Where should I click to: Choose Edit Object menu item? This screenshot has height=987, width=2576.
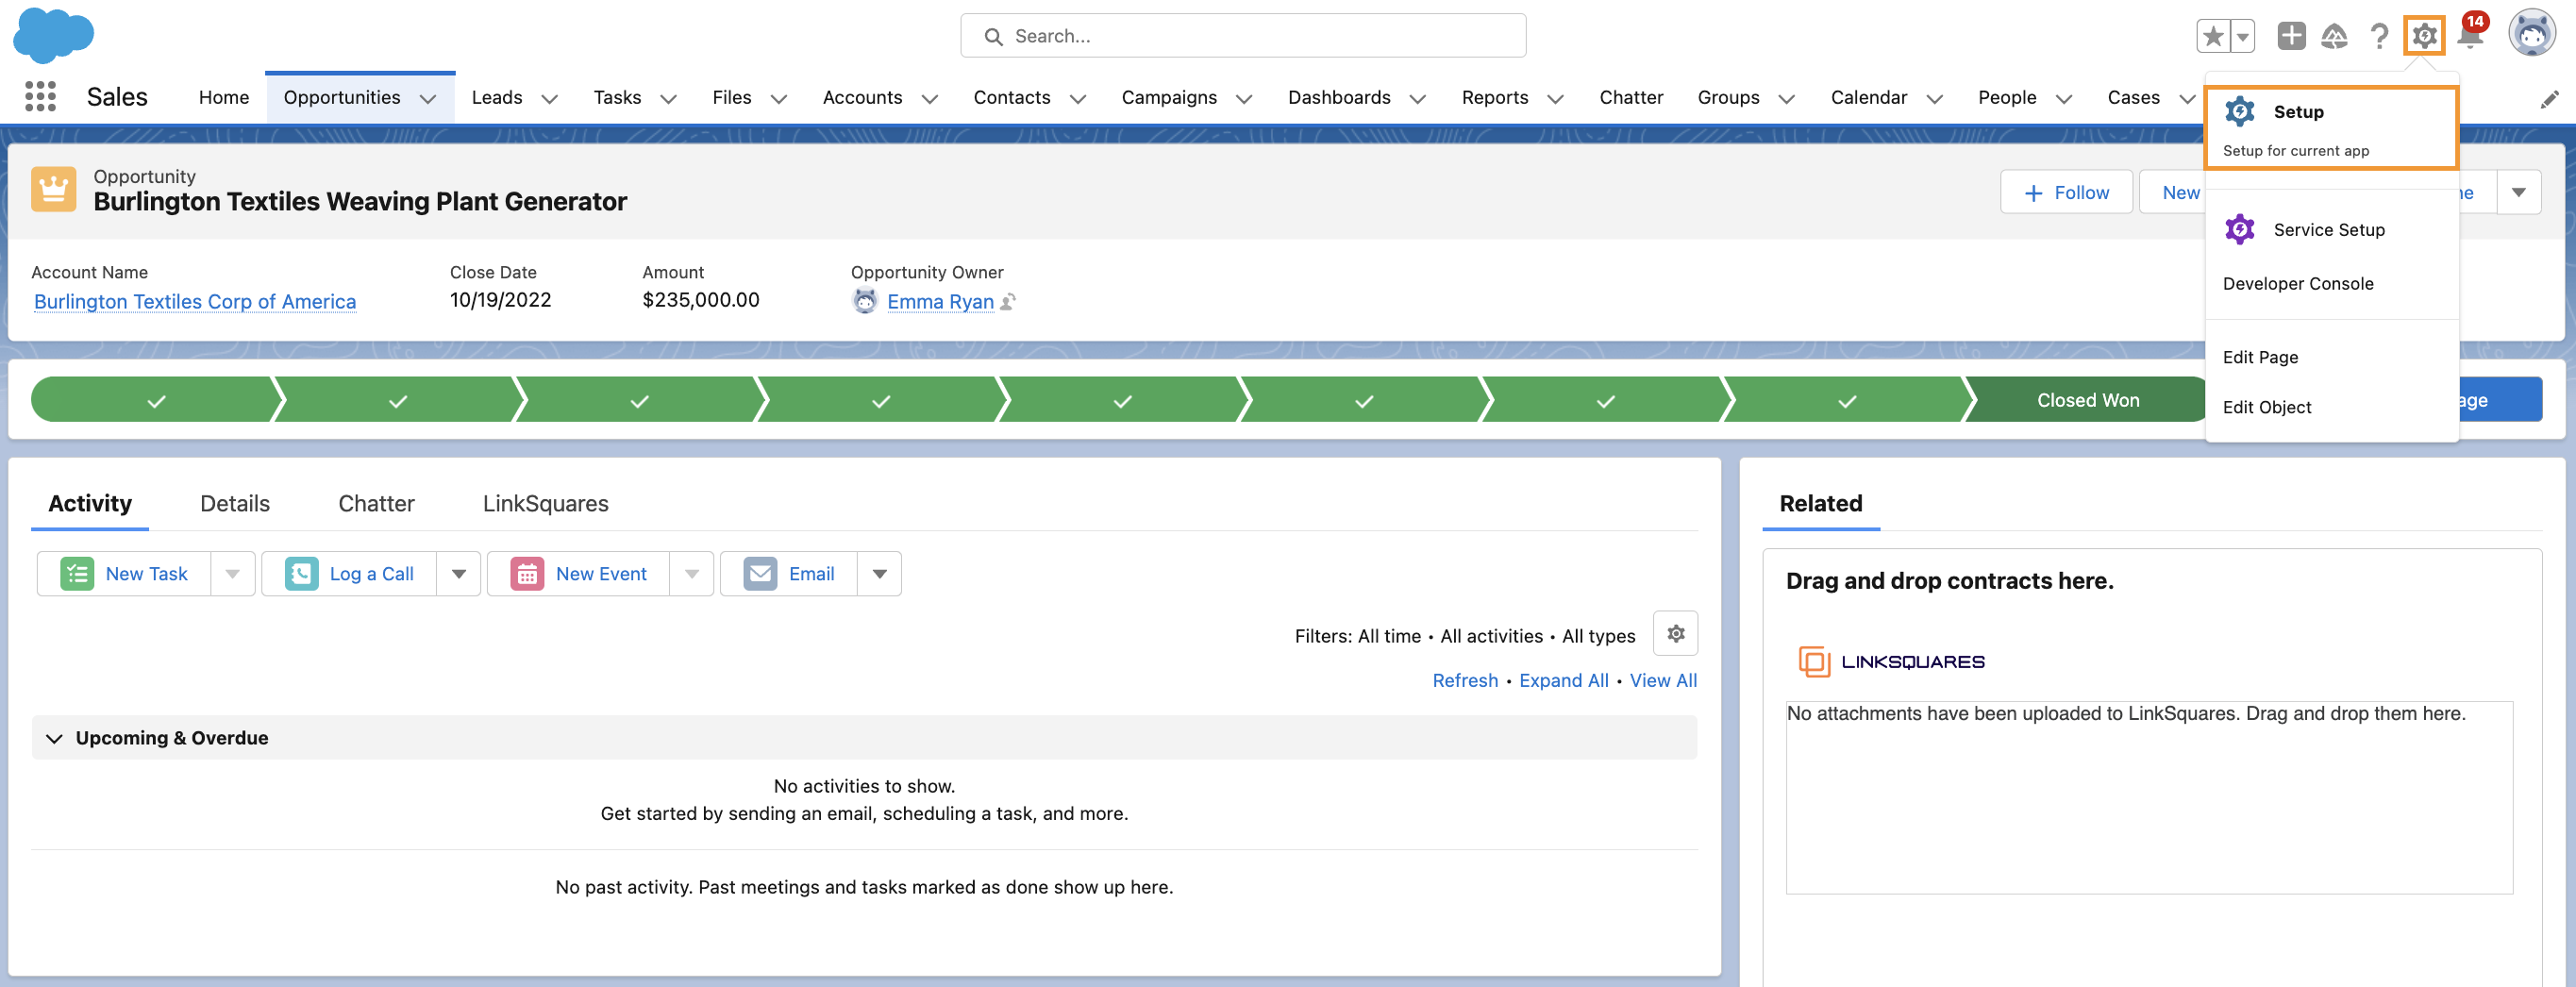(x=2331, y=407)
